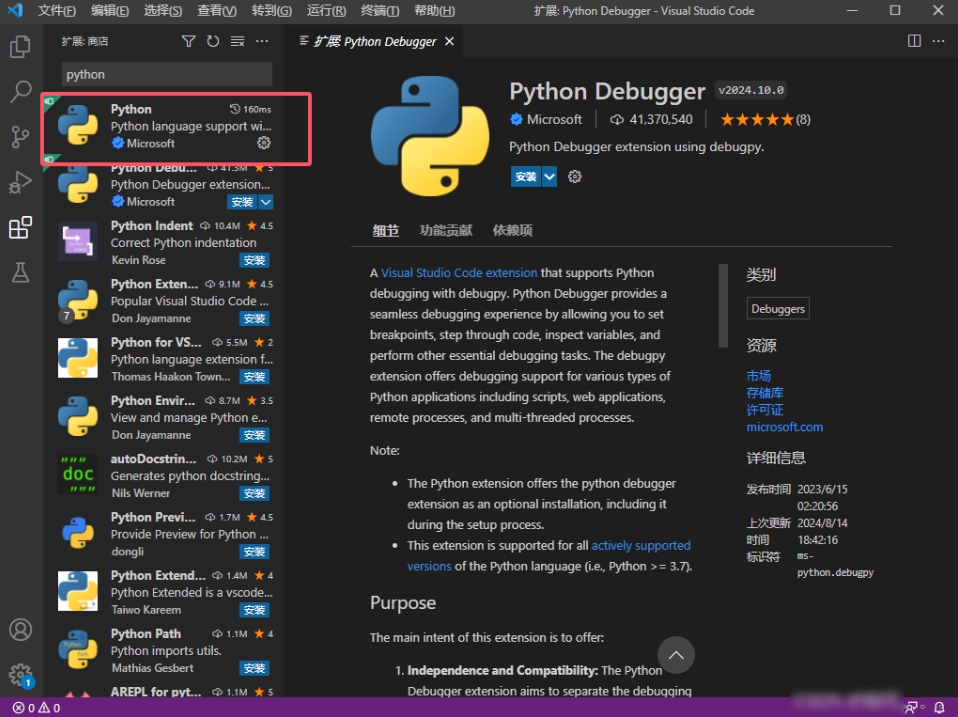Click the five-star rating of Python Debugger
This screenshot has height=717, width=958.
point(757,119)
